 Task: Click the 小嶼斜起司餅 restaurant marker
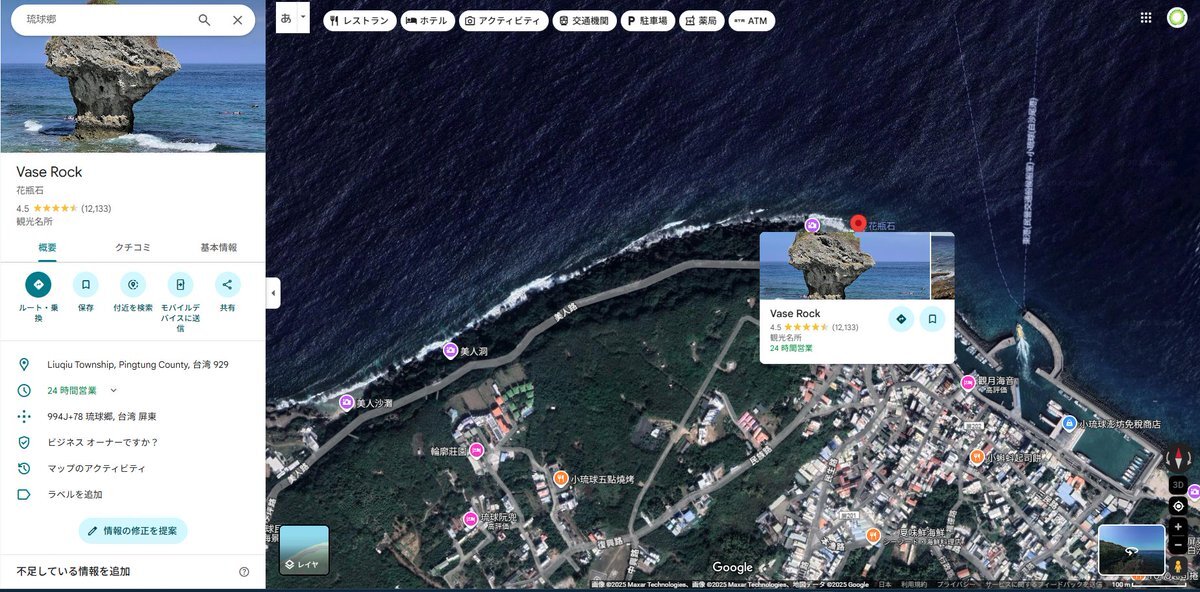click(x=976, y=457)
